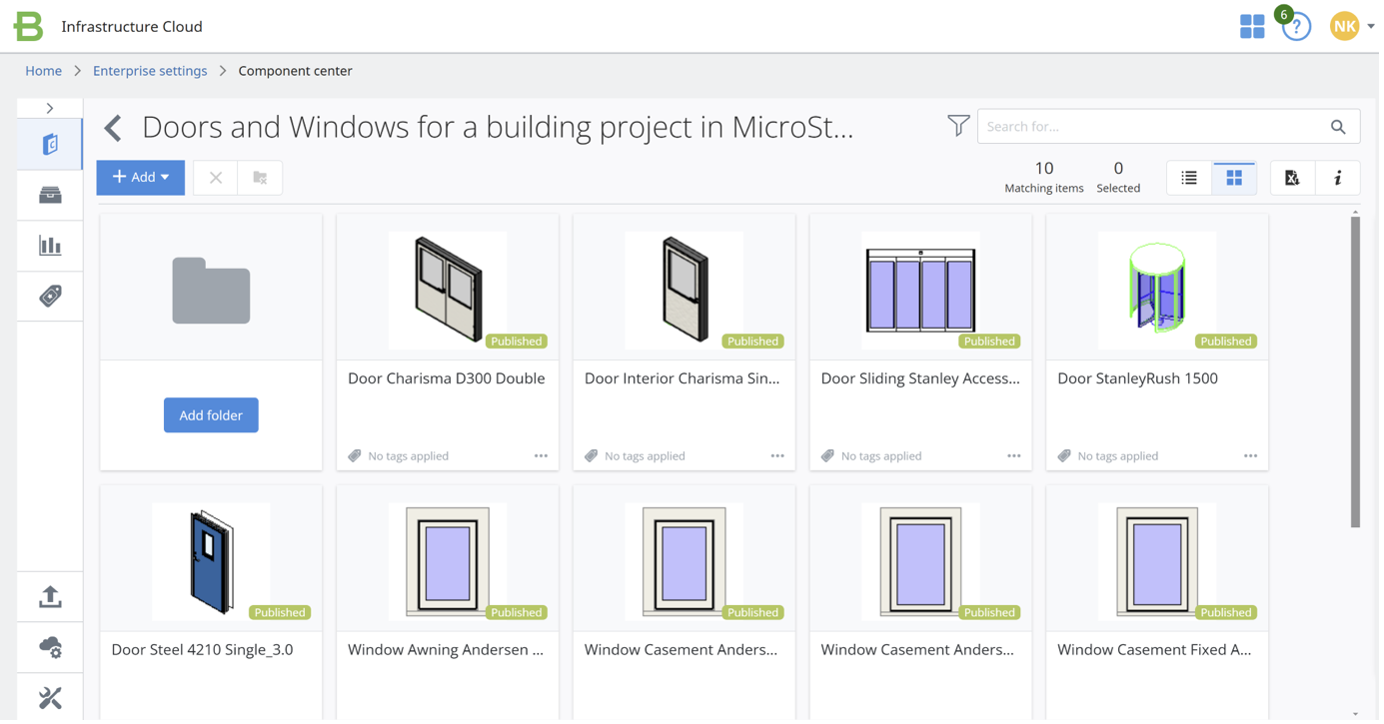Select the archive box icon in sidebar
Screen dimensions: 1384x724
tap(49, 194)
